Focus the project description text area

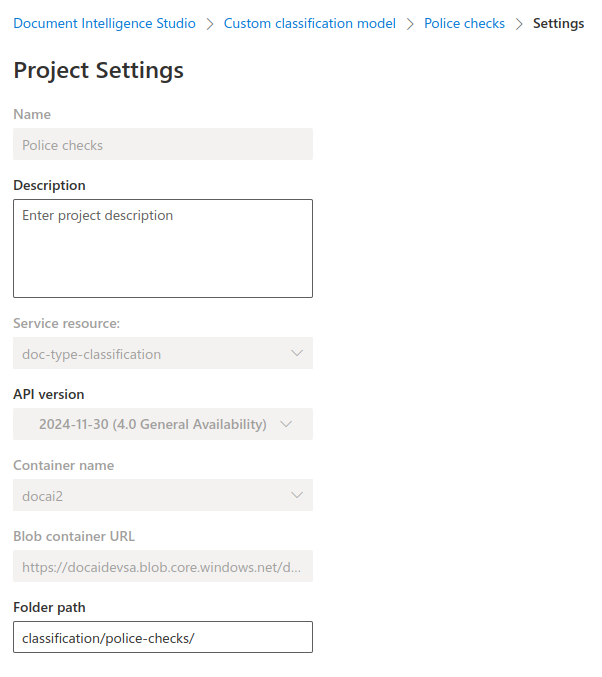pos(163,248)
